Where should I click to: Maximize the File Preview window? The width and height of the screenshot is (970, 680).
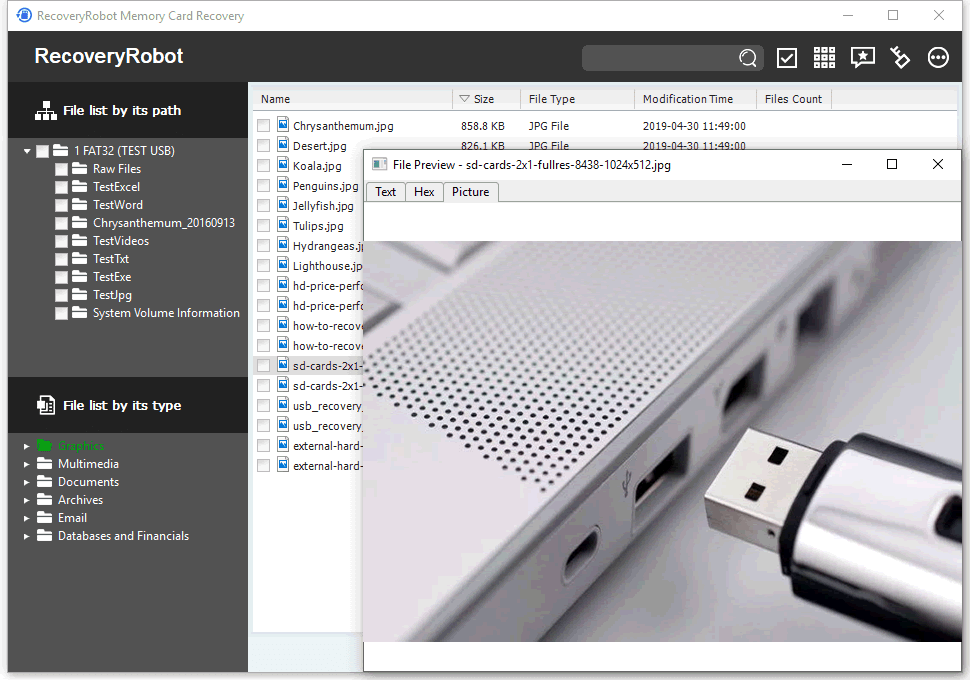(x=891, y=164)
